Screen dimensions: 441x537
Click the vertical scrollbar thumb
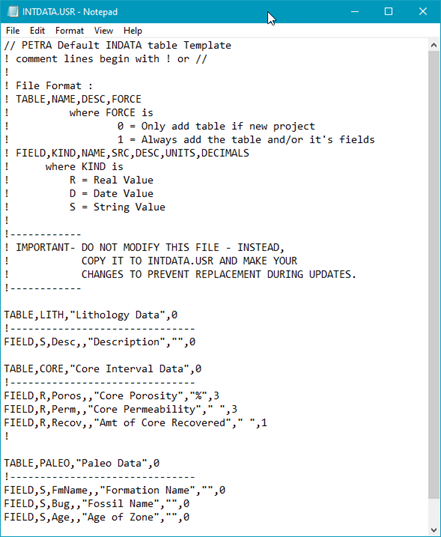tap(433, 275)
